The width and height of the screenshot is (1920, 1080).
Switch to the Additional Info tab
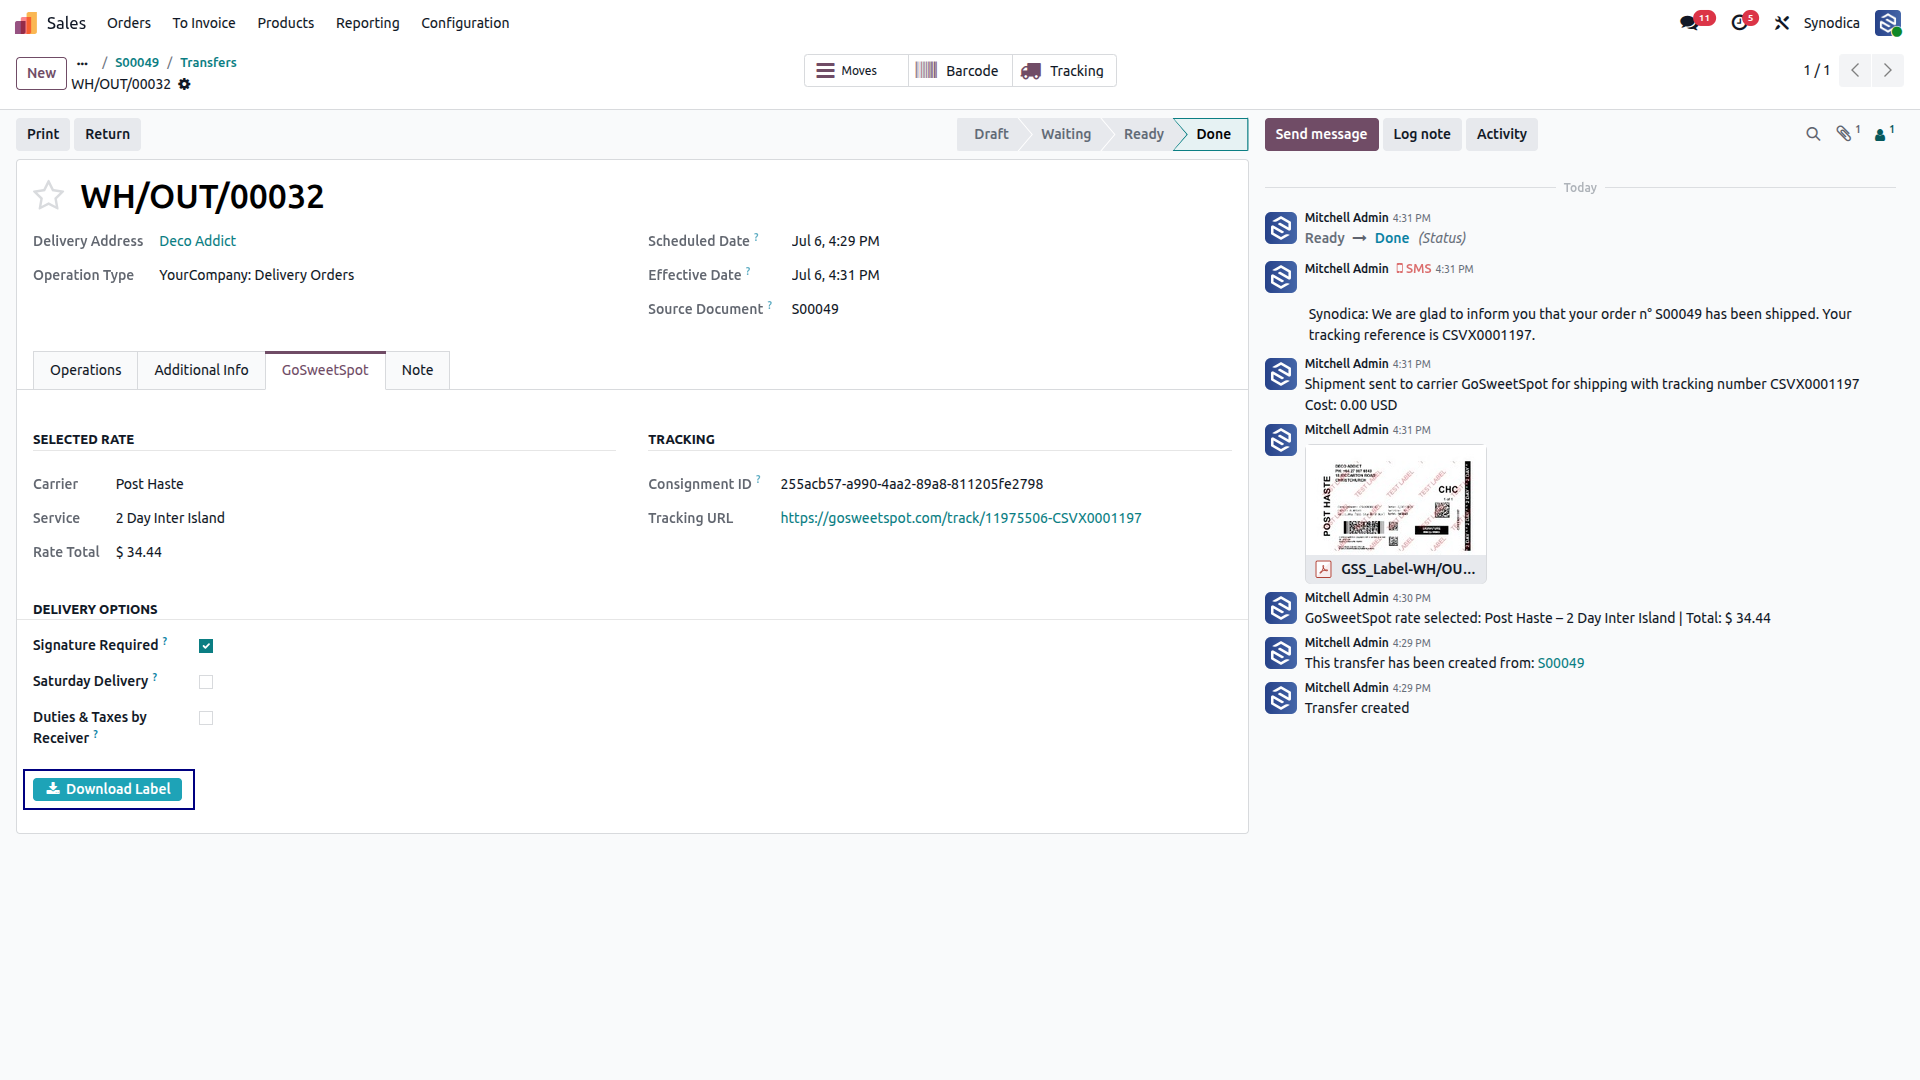click(x=201, y=370)
